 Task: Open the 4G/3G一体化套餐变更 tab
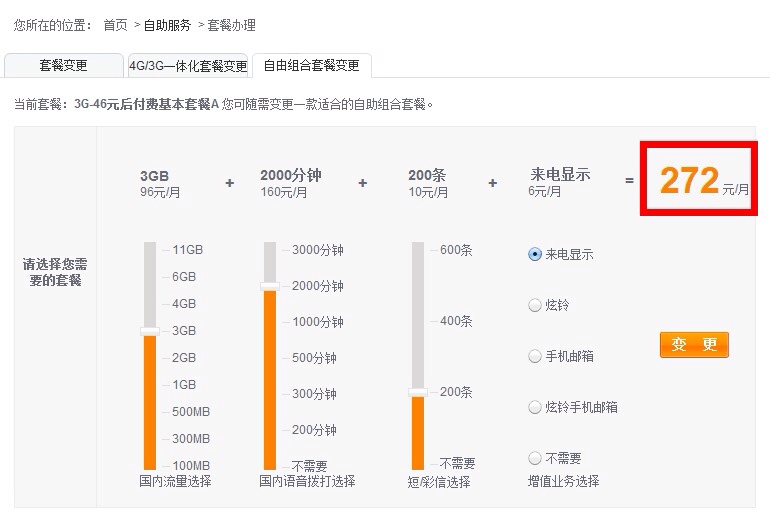click(x=188, y=66)
